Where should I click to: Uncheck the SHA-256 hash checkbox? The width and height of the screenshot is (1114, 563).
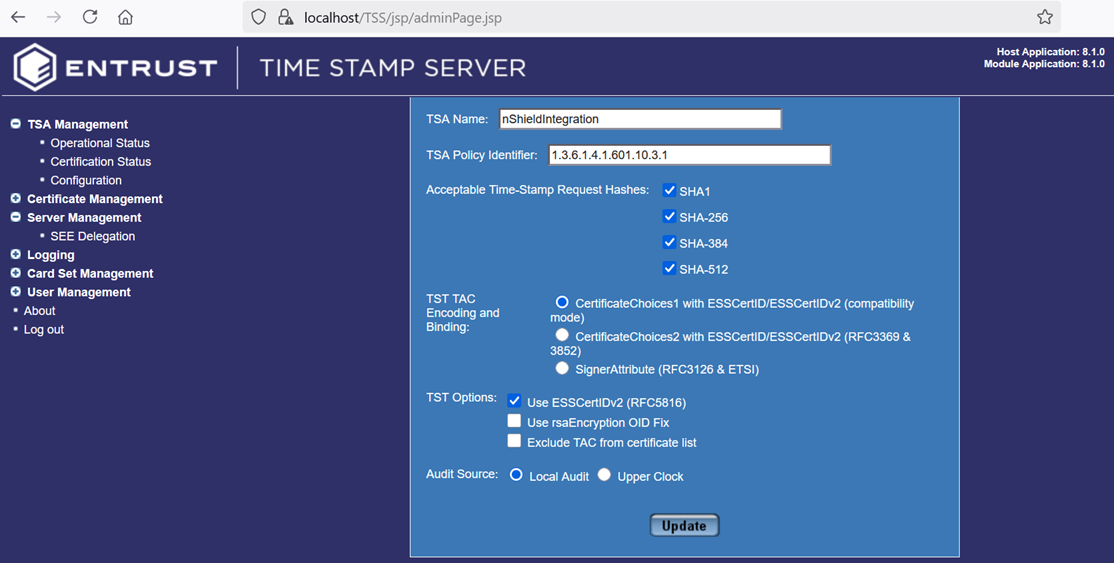click(669, 216)
